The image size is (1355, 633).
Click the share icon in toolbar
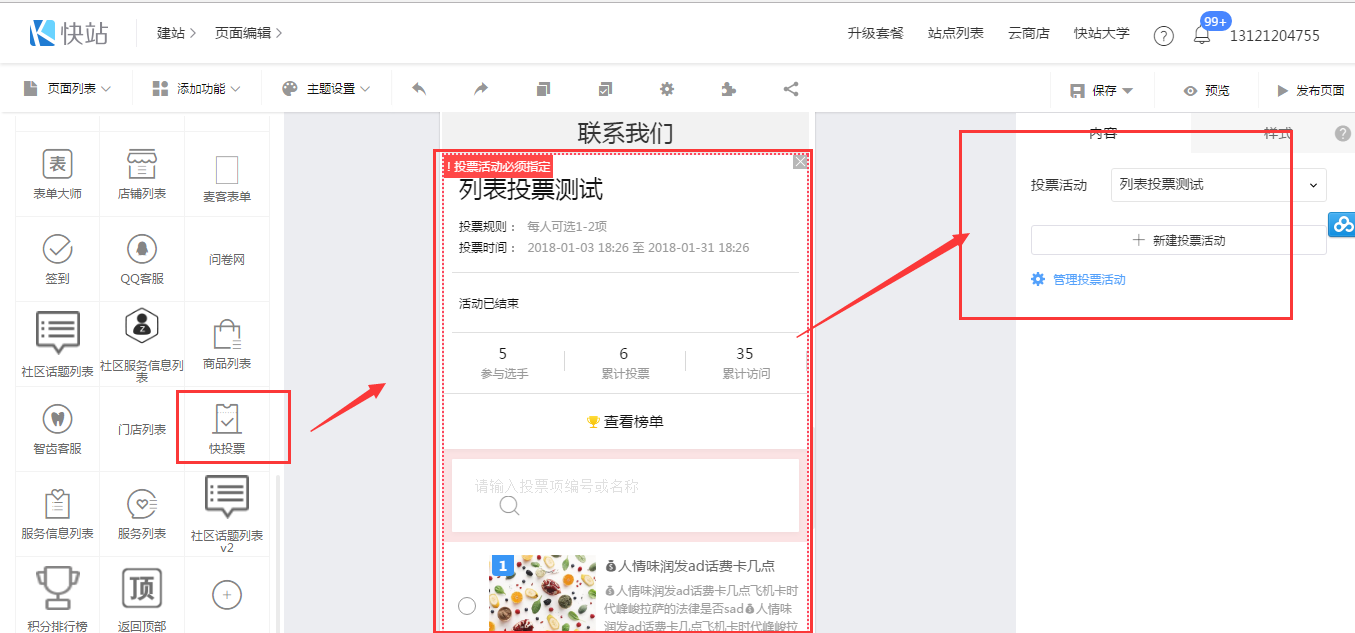pos(791,89)
